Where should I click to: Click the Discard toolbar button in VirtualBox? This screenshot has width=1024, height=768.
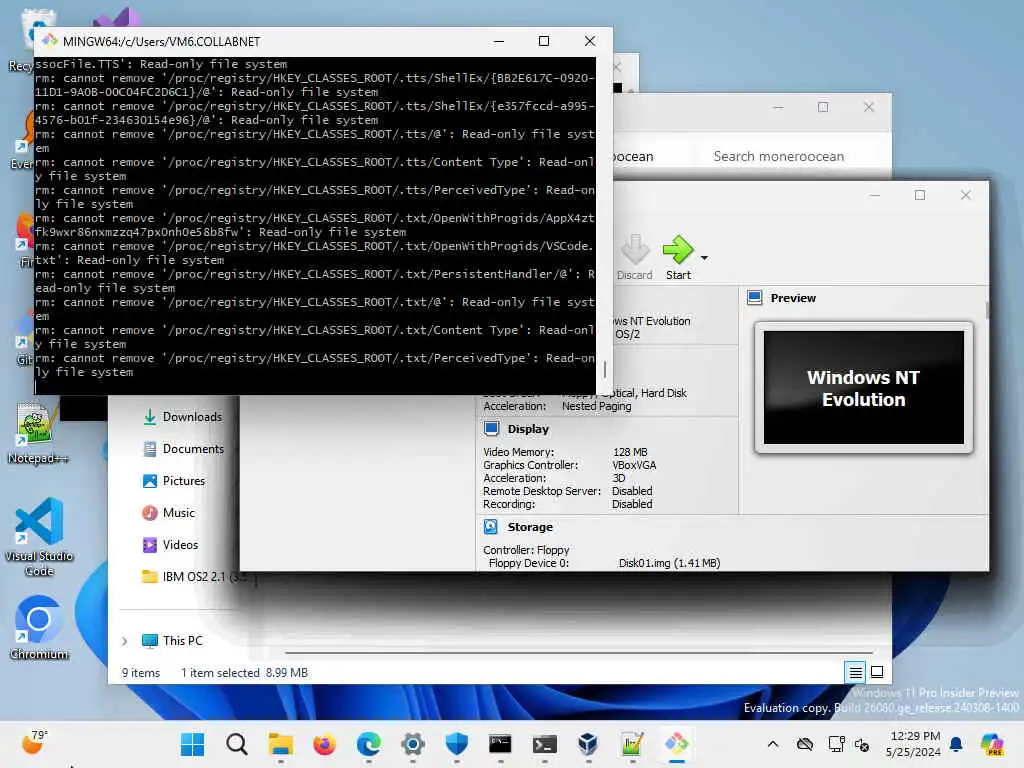click(x=634, y=257)
